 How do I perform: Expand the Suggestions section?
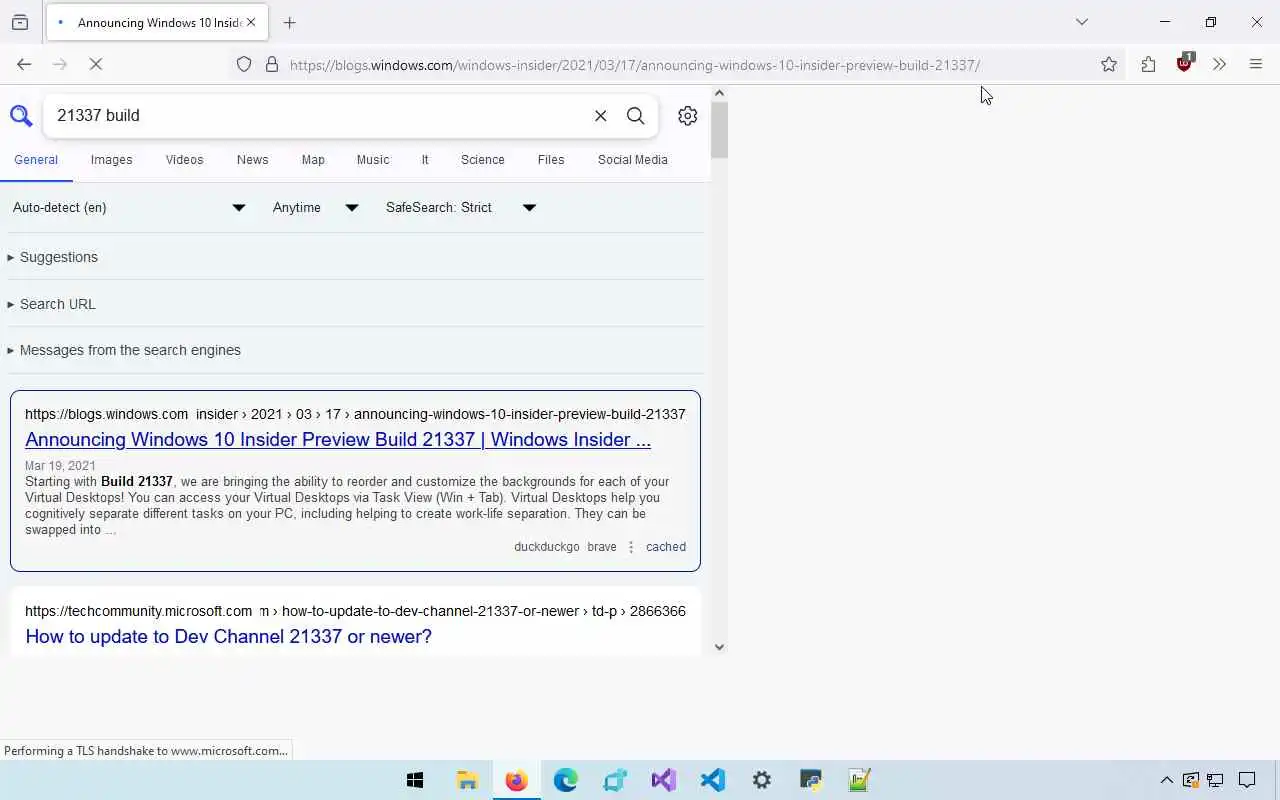coord(53,257)
